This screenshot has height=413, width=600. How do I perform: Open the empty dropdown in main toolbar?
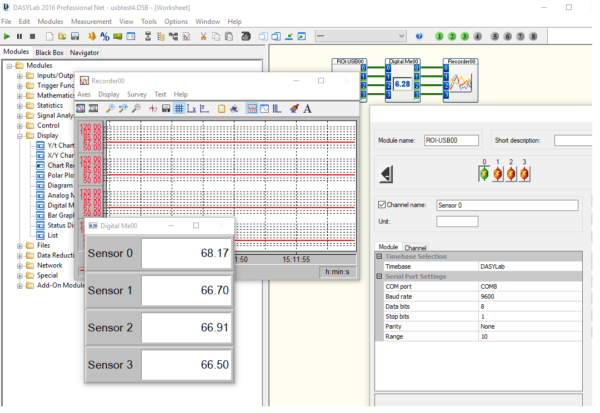[x=360, y=36]
